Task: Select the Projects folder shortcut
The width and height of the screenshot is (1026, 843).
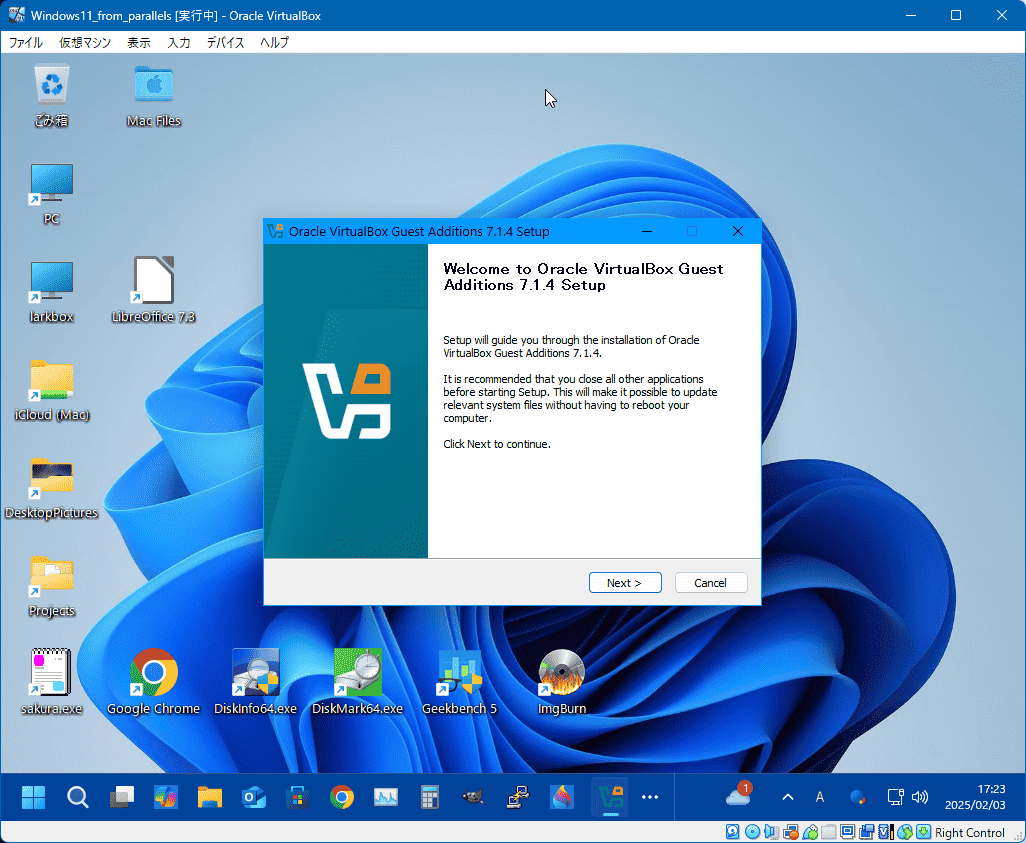Action: click(x=51, y=586)
